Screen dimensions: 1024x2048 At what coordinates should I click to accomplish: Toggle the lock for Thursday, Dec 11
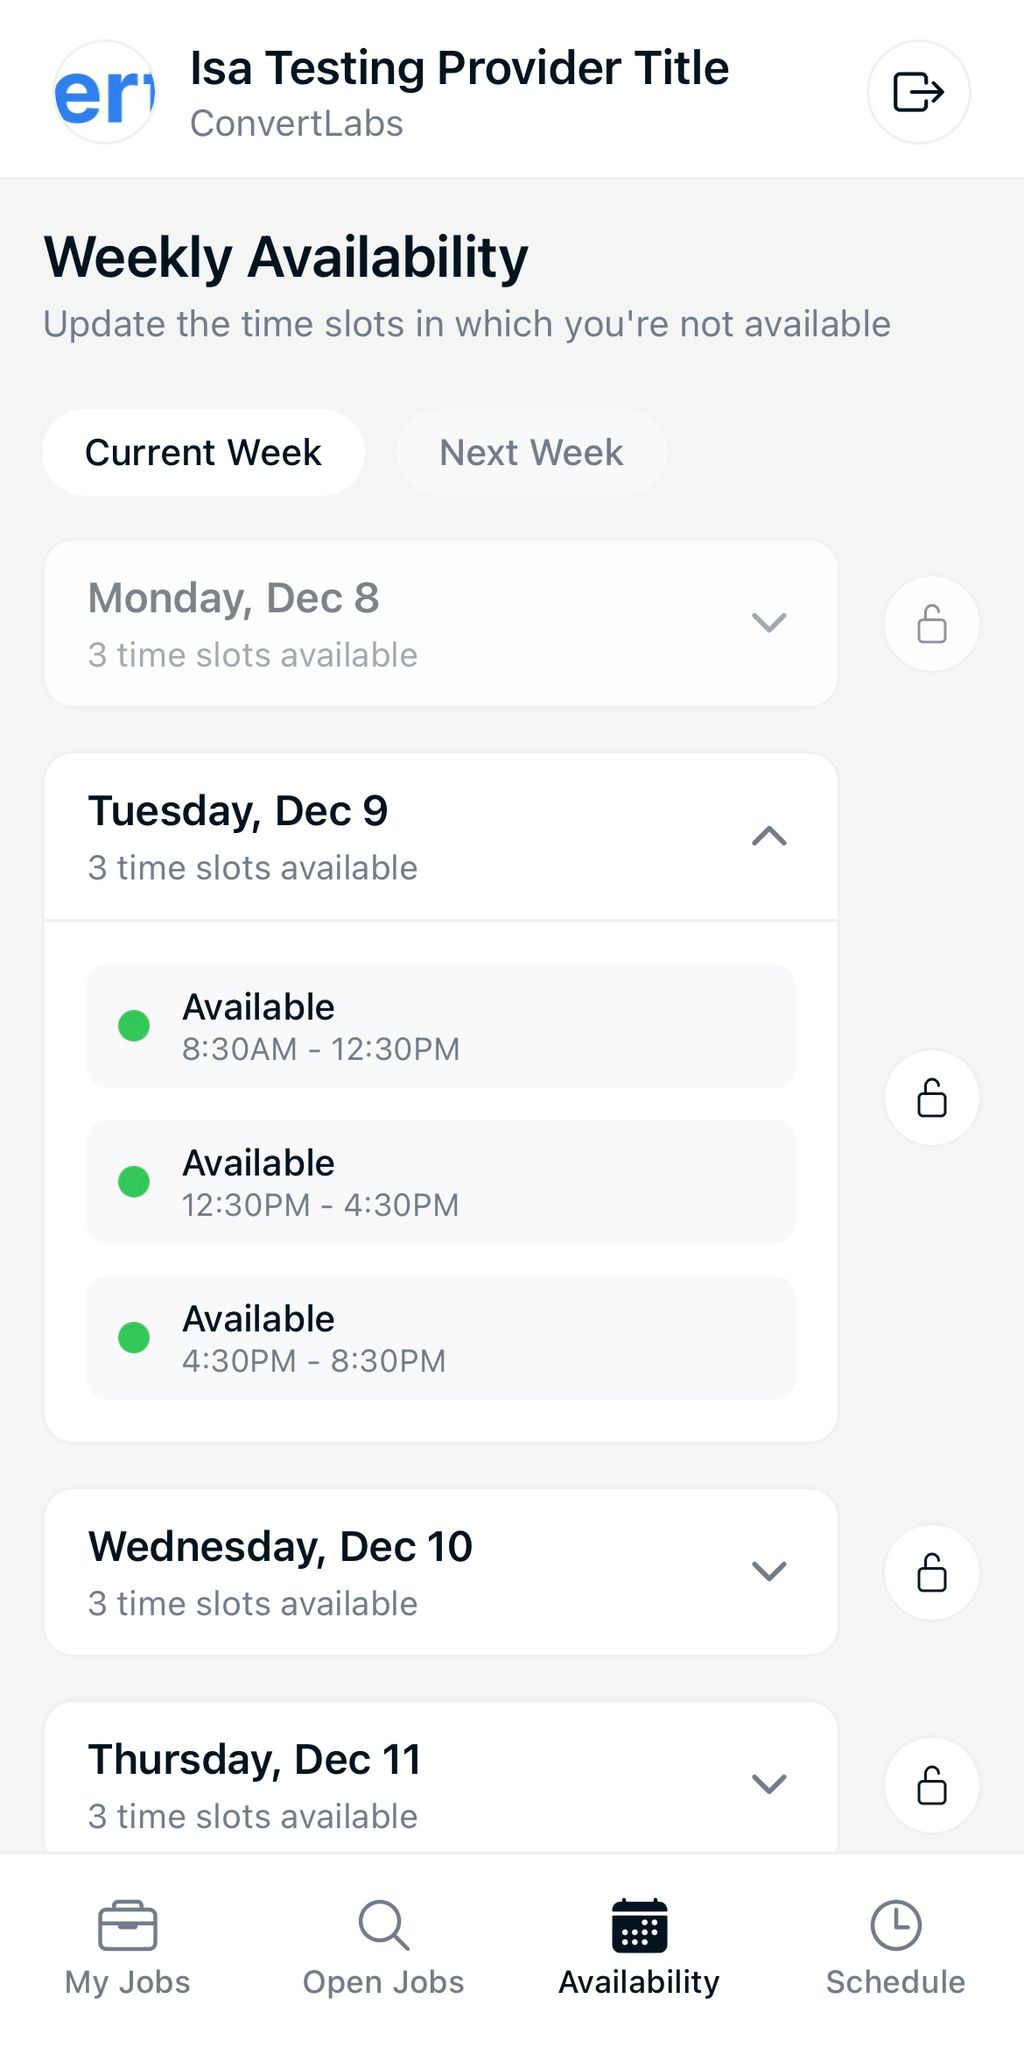931,1785
